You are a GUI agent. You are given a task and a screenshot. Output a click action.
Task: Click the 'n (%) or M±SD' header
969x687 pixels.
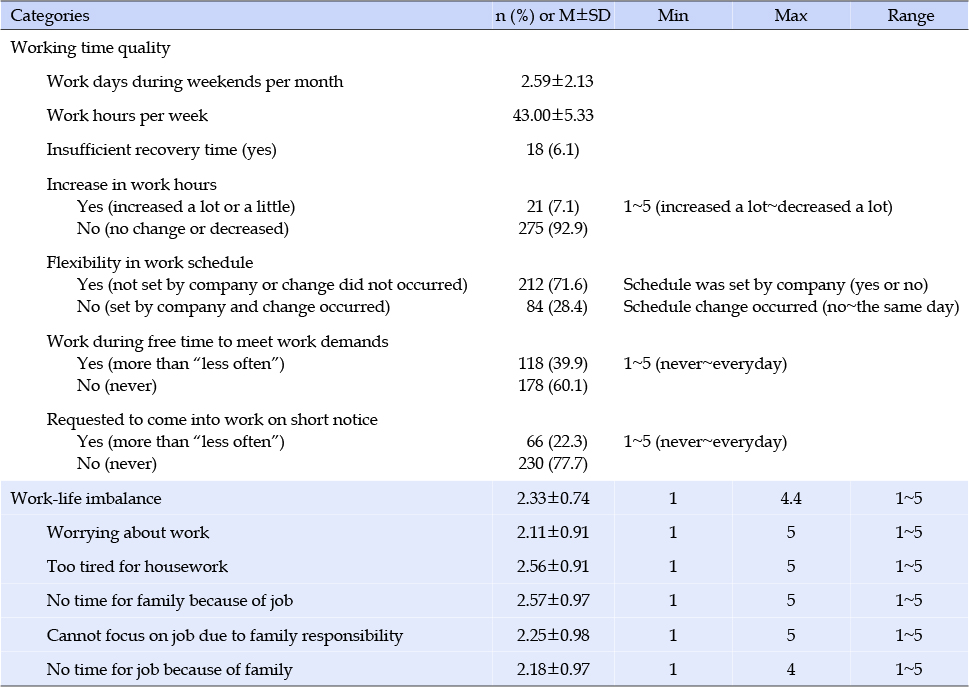click(553, 15)
